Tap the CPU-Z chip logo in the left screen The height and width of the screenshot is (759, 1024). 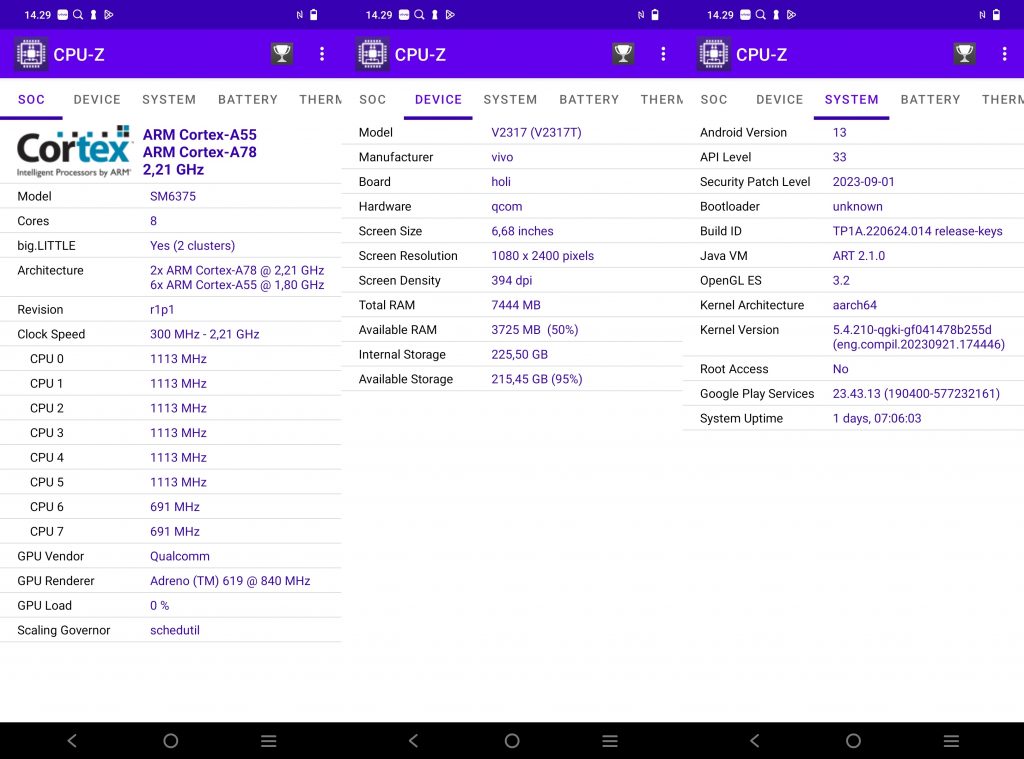pos(31,54)
